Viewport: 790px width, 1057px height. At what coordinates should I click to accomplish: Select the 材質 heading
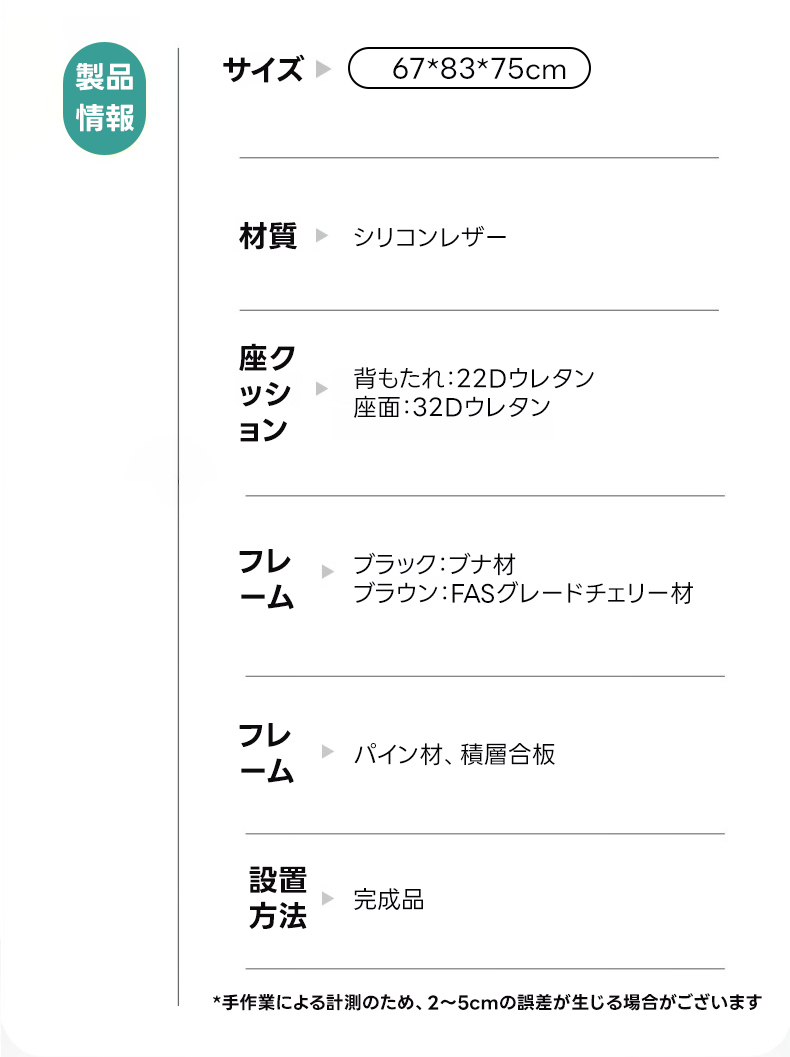[268, 237]
